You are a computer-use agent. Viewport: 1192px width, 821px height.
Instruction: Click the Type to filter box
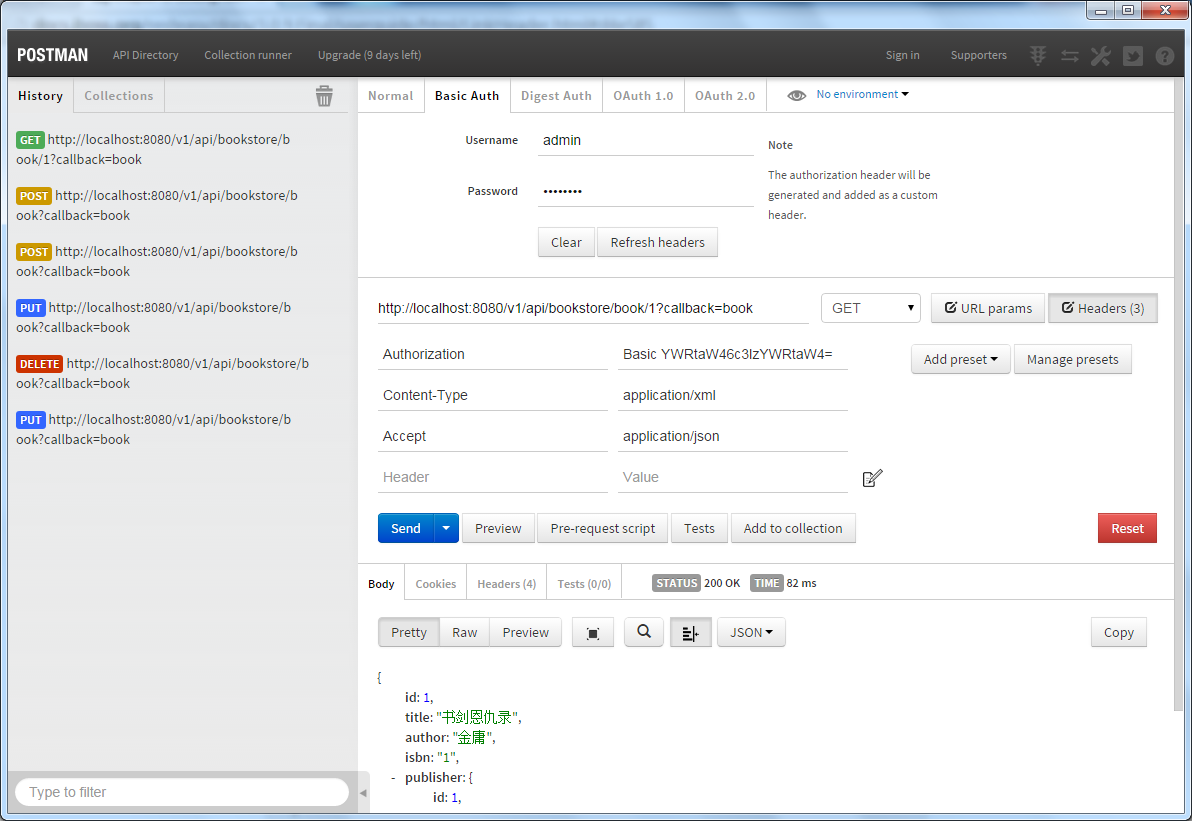tap(182, 792)
